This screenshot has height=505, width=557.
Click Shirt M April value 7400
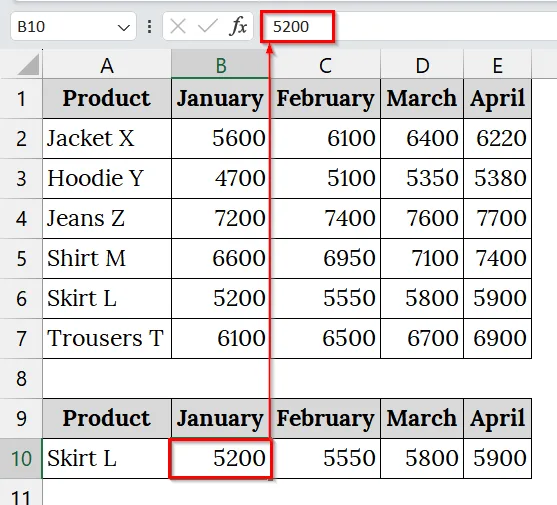point(497,258)
